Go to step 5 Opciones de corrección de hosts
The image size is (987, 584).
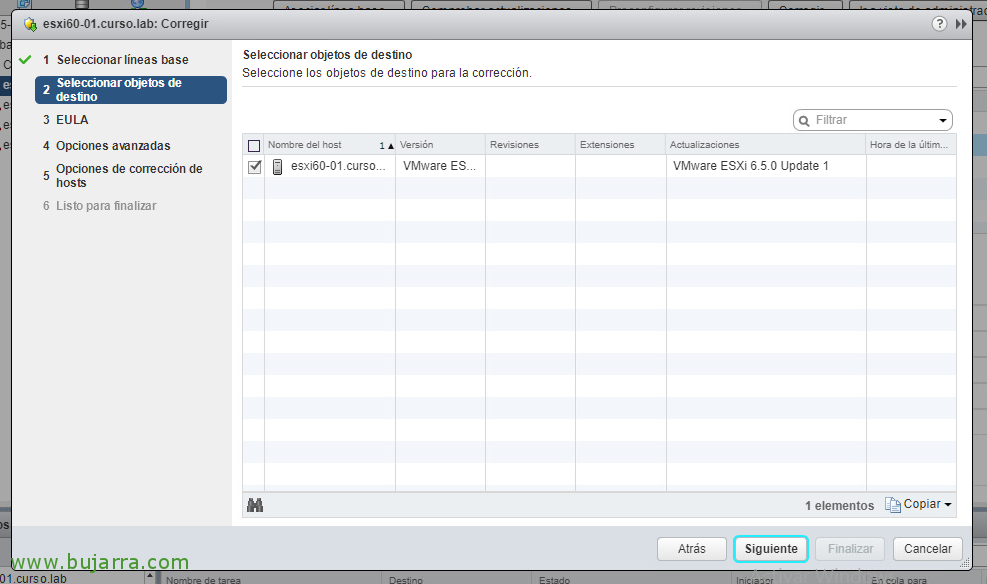123,176
